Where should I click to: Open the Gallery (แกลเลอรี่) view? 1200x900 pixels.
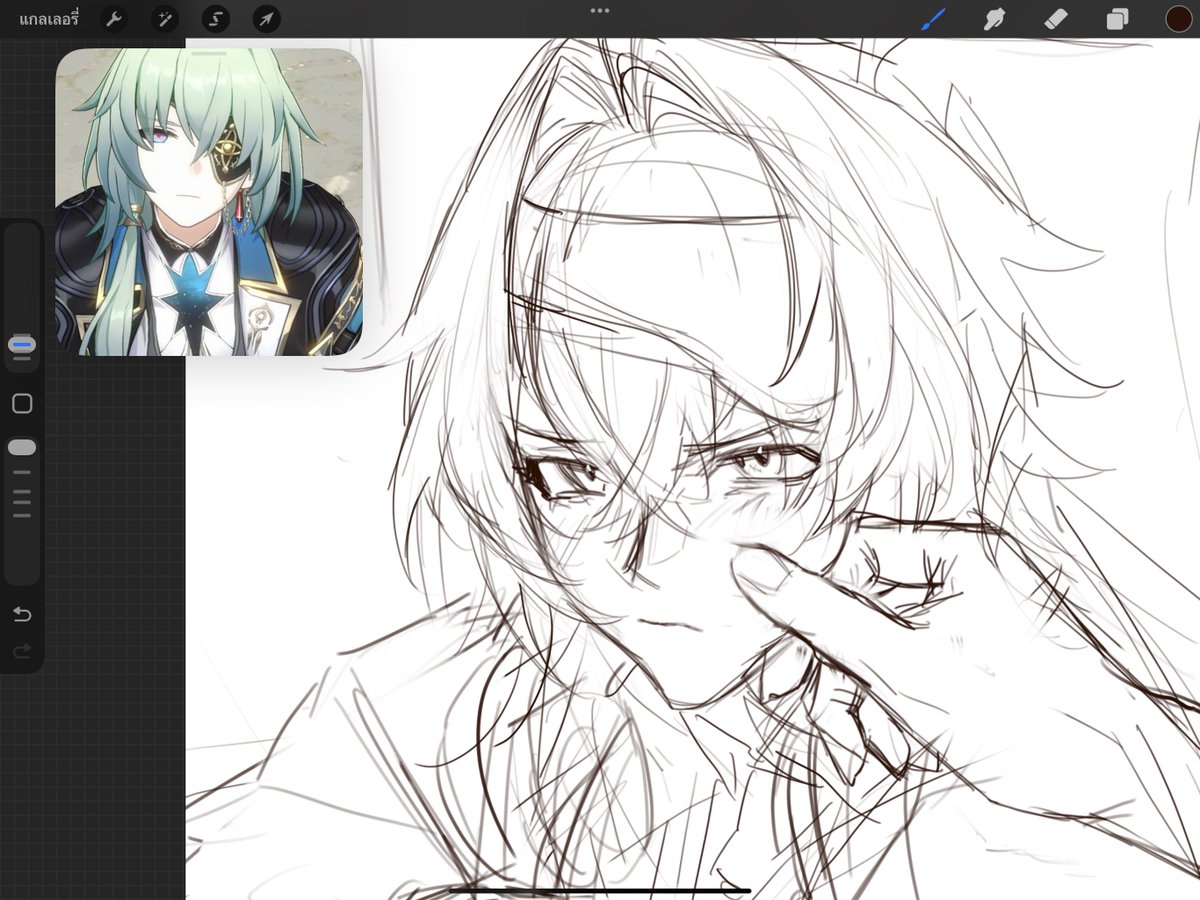tap(48, 19)
